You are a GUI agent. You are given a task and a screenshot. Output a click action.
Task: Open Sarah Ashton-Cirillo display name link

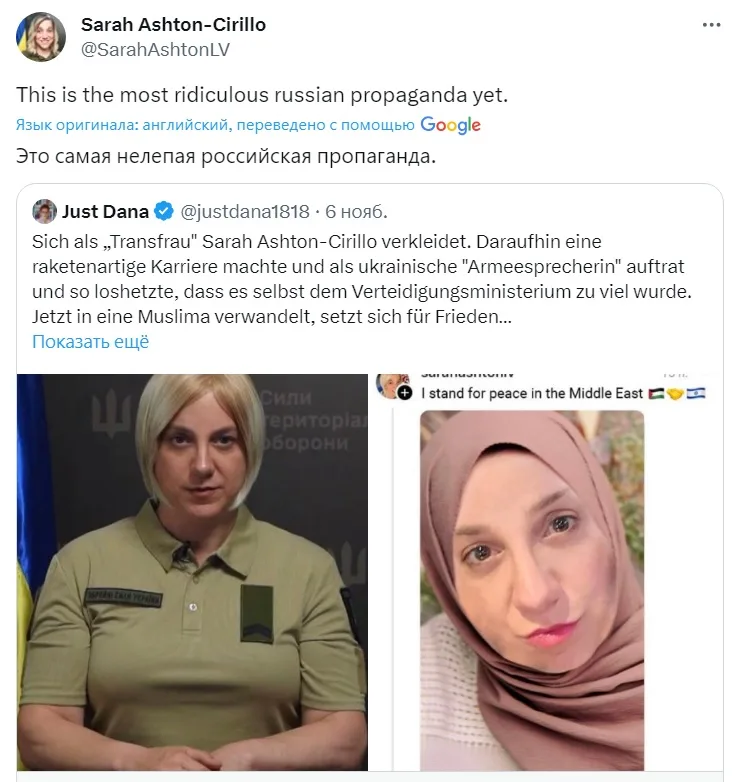click(174, 24)
